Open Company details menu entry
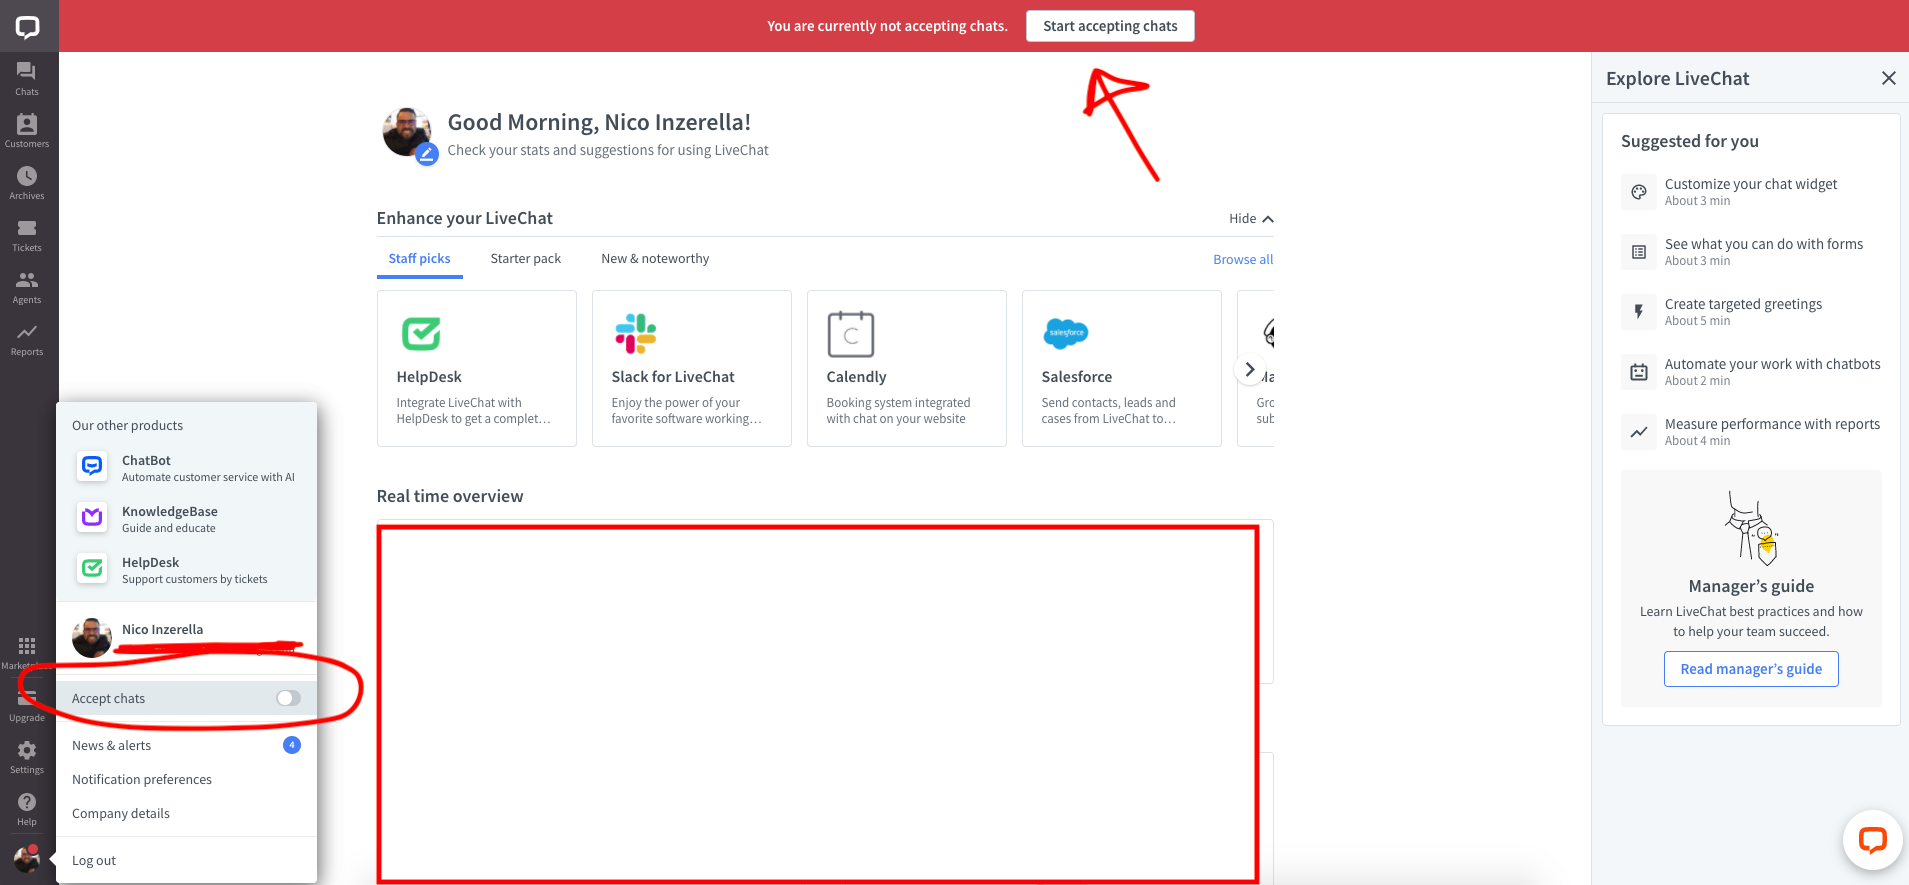Screen dimensions: 1909x885 [186, 813]
